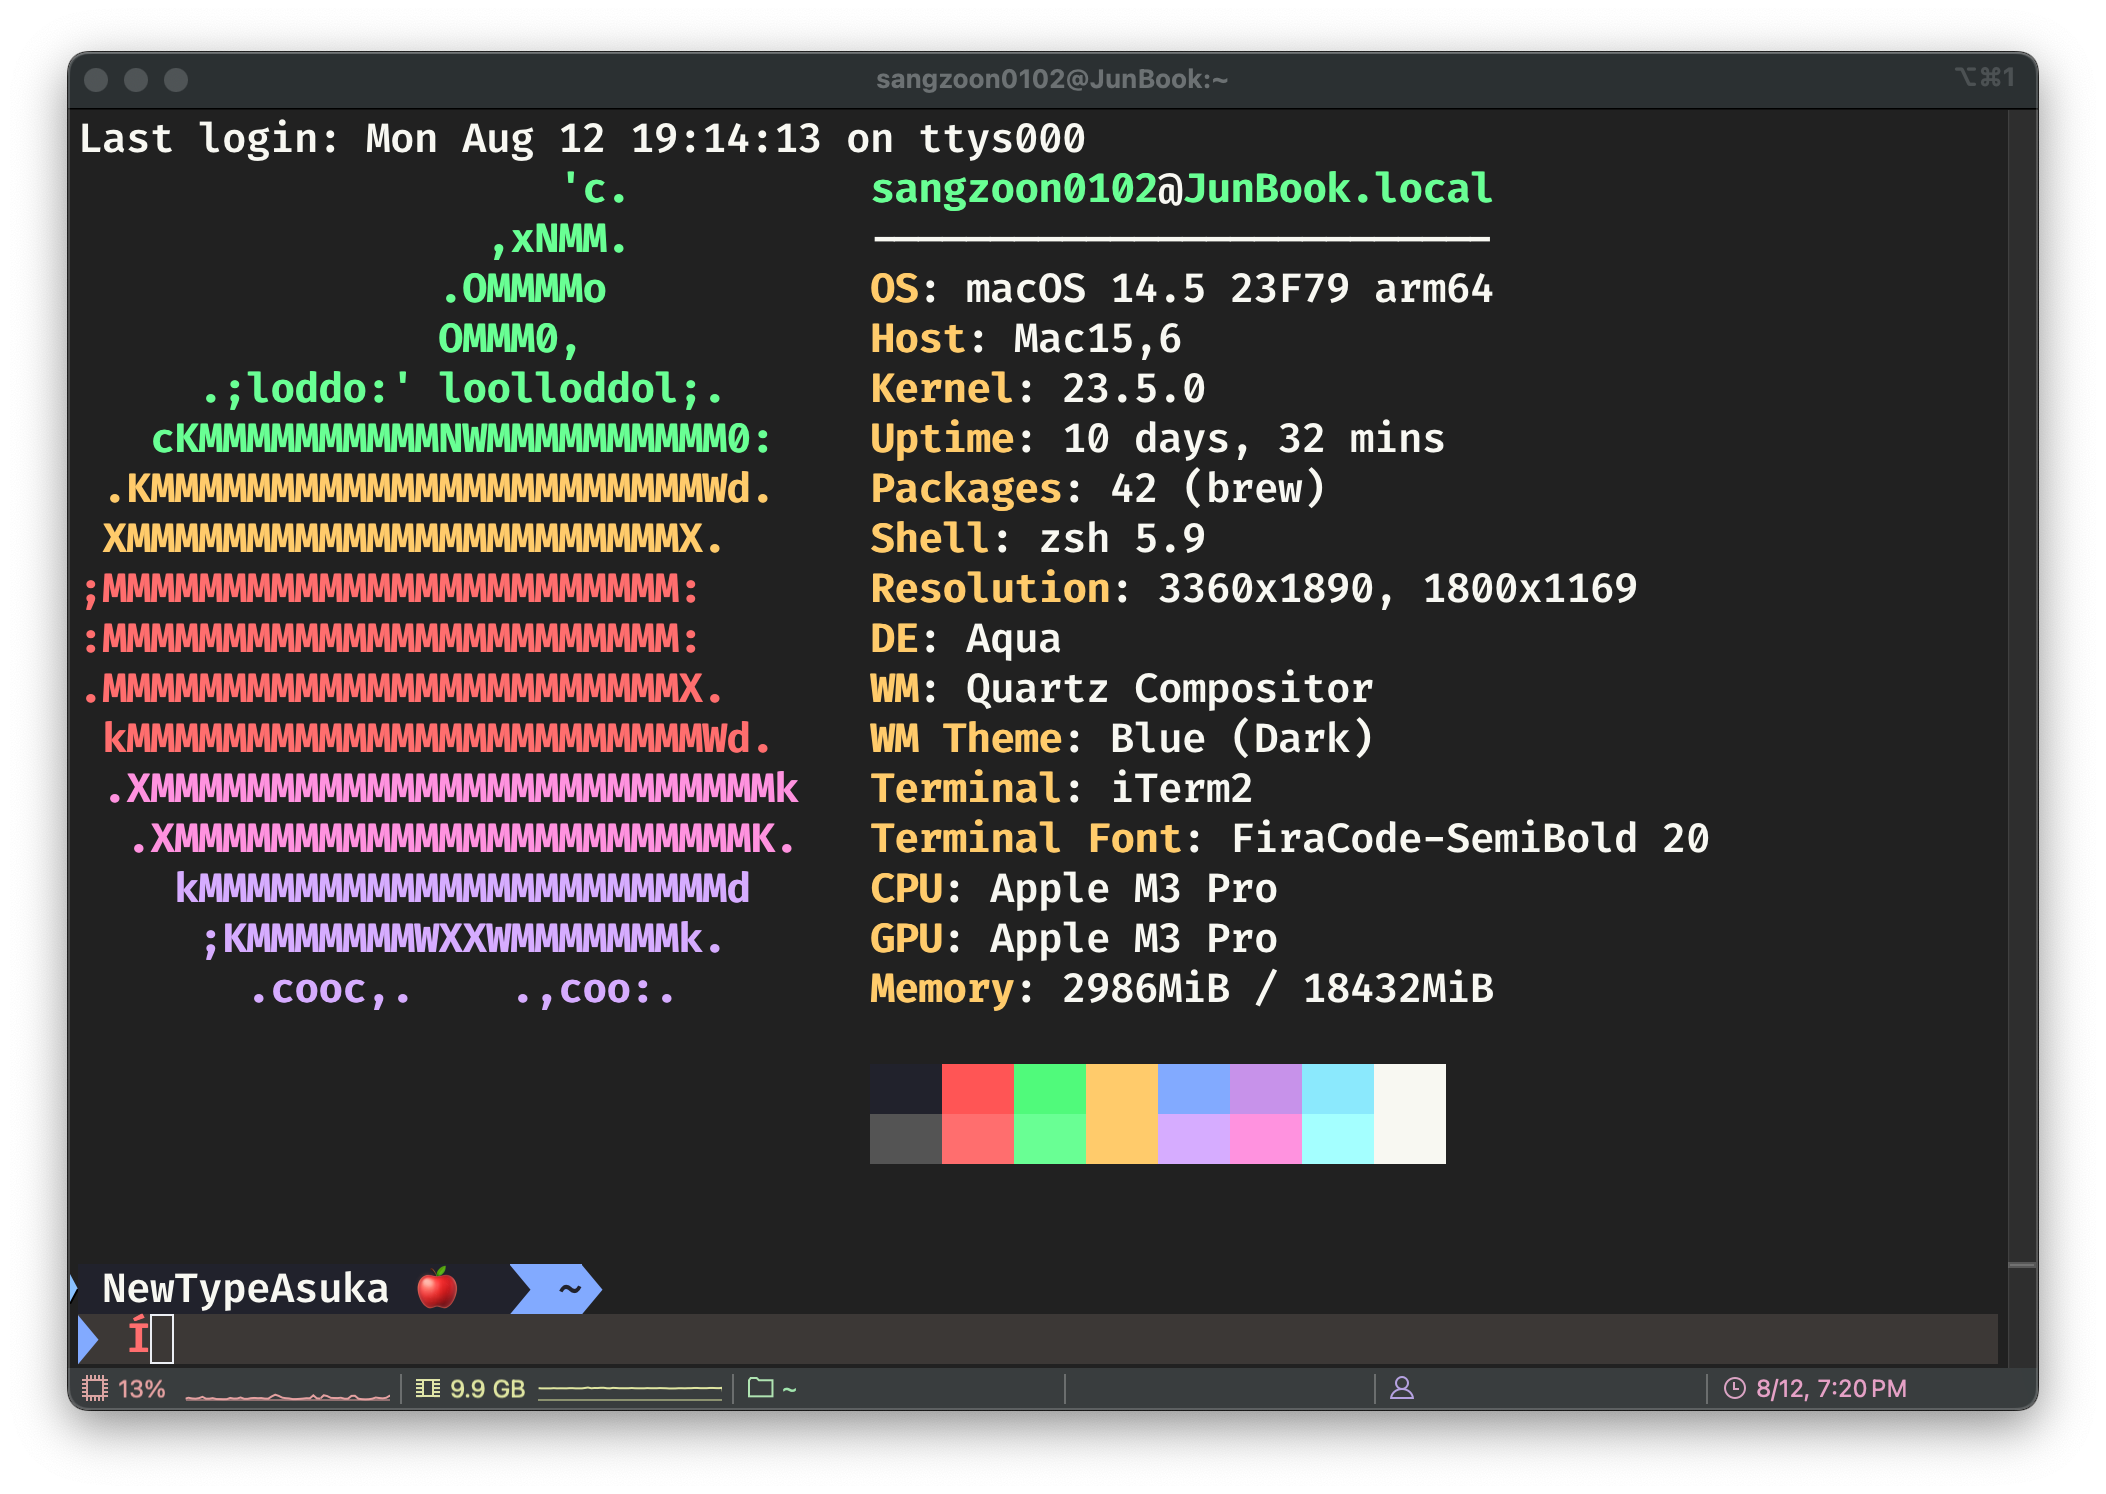Click the Memory: 2986MiB / 18432MiB line
Image resolution: width=2106 pixels, height=1494 pixels.
[x=1182, y=989]
